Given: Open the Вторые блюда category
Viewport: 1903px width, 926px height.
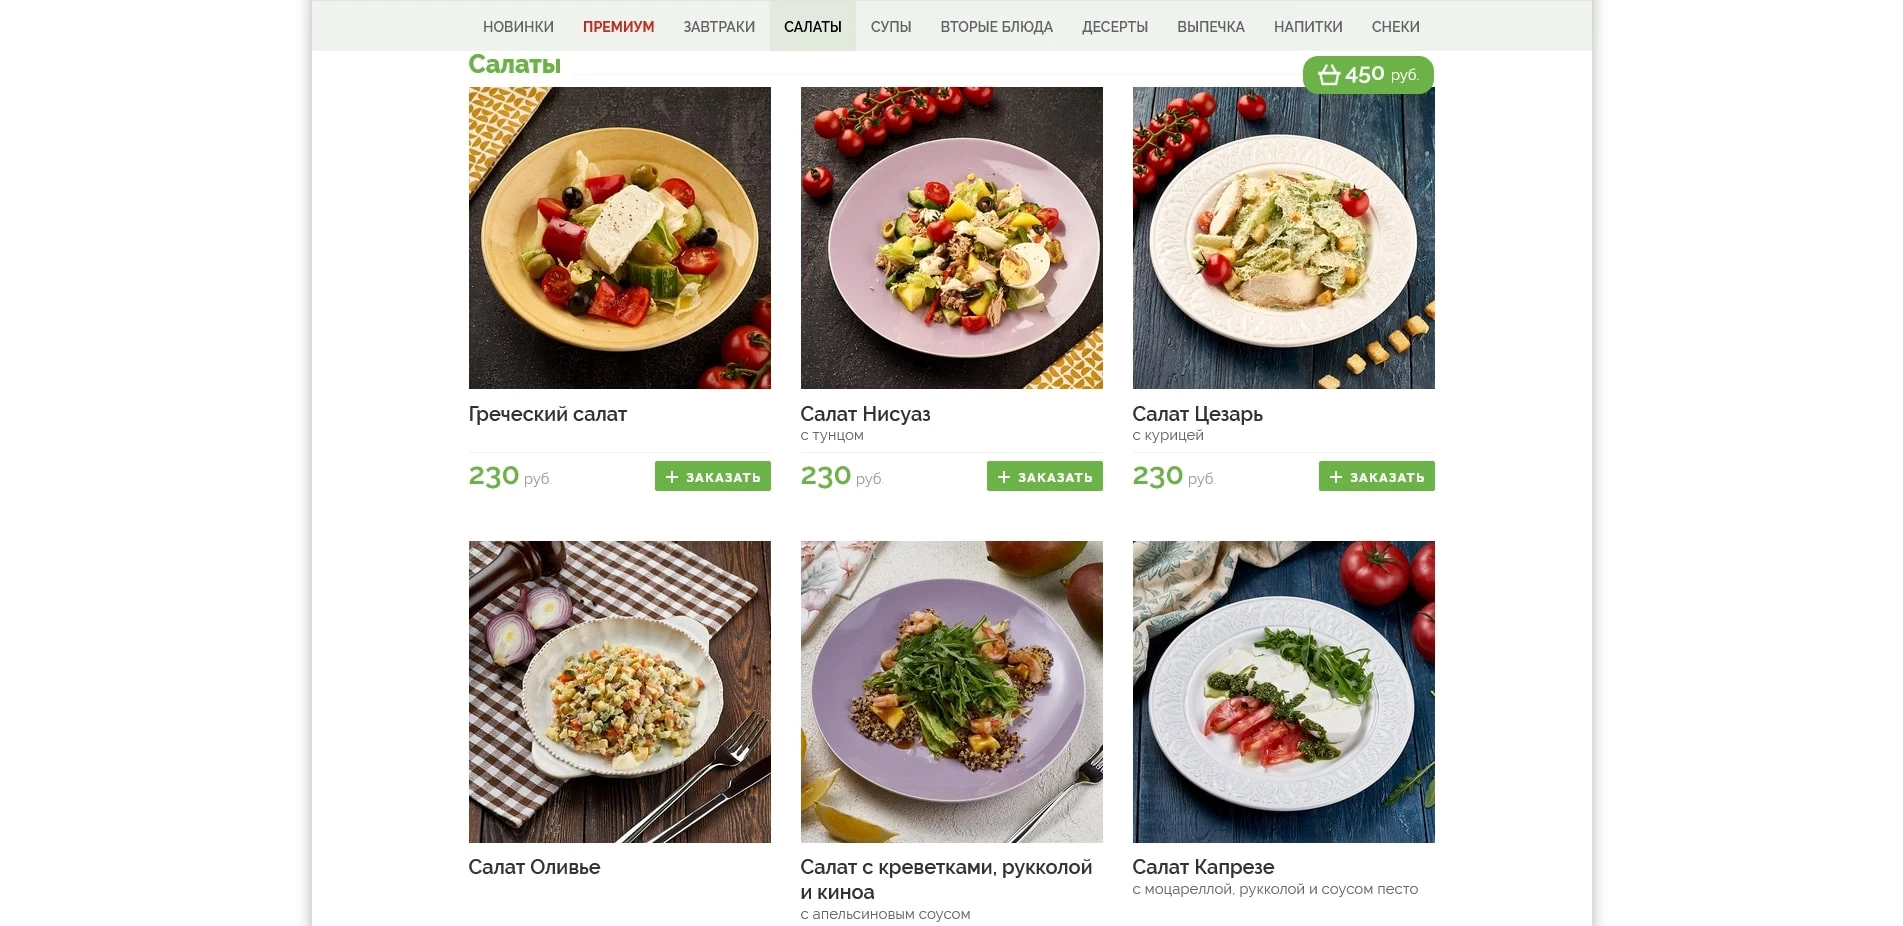Looking at the screenshot, I should click(996, 27).
